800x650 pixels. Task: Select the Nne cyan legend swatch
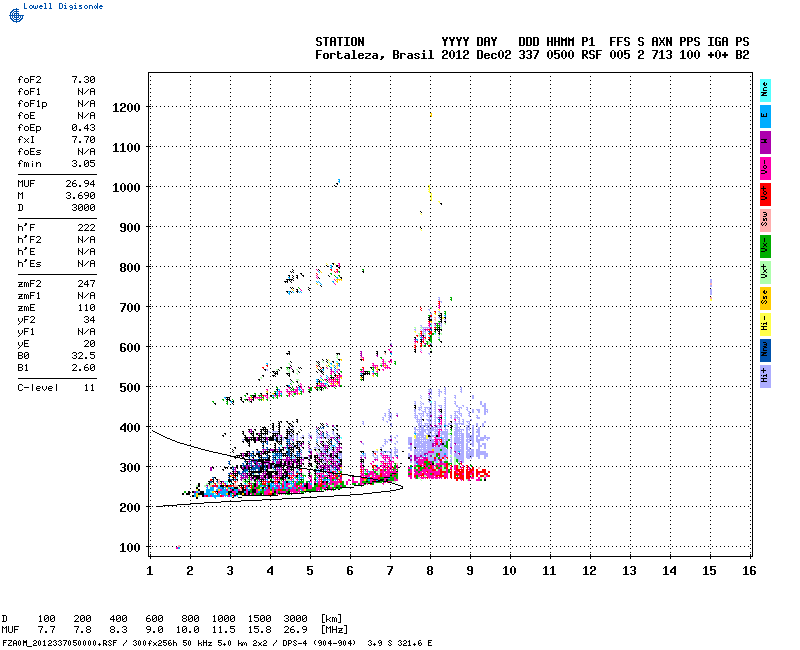[x=765, y=91]
